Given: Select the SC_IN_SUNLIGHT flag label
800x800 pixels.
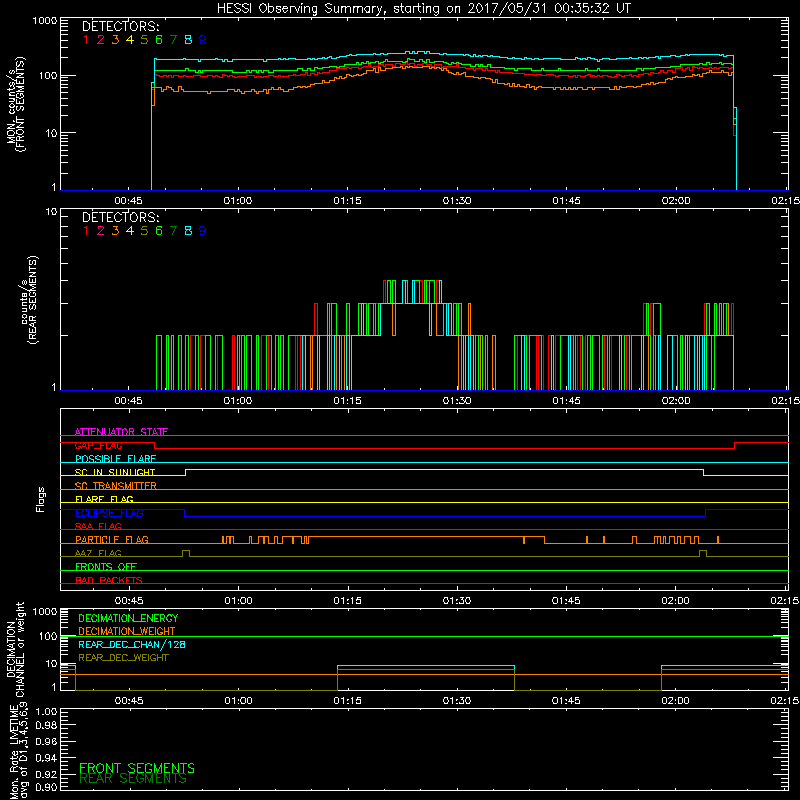Looking at the screenshot, I should (x=115, y=472).
